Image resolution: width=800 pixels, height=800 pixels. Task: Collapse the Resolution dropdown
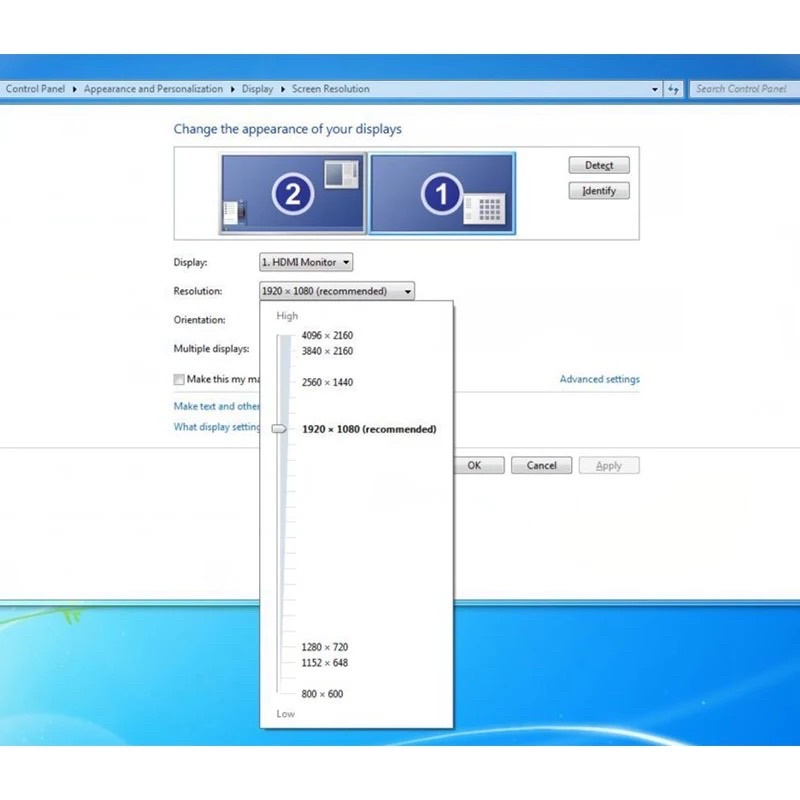pos(337,291)
